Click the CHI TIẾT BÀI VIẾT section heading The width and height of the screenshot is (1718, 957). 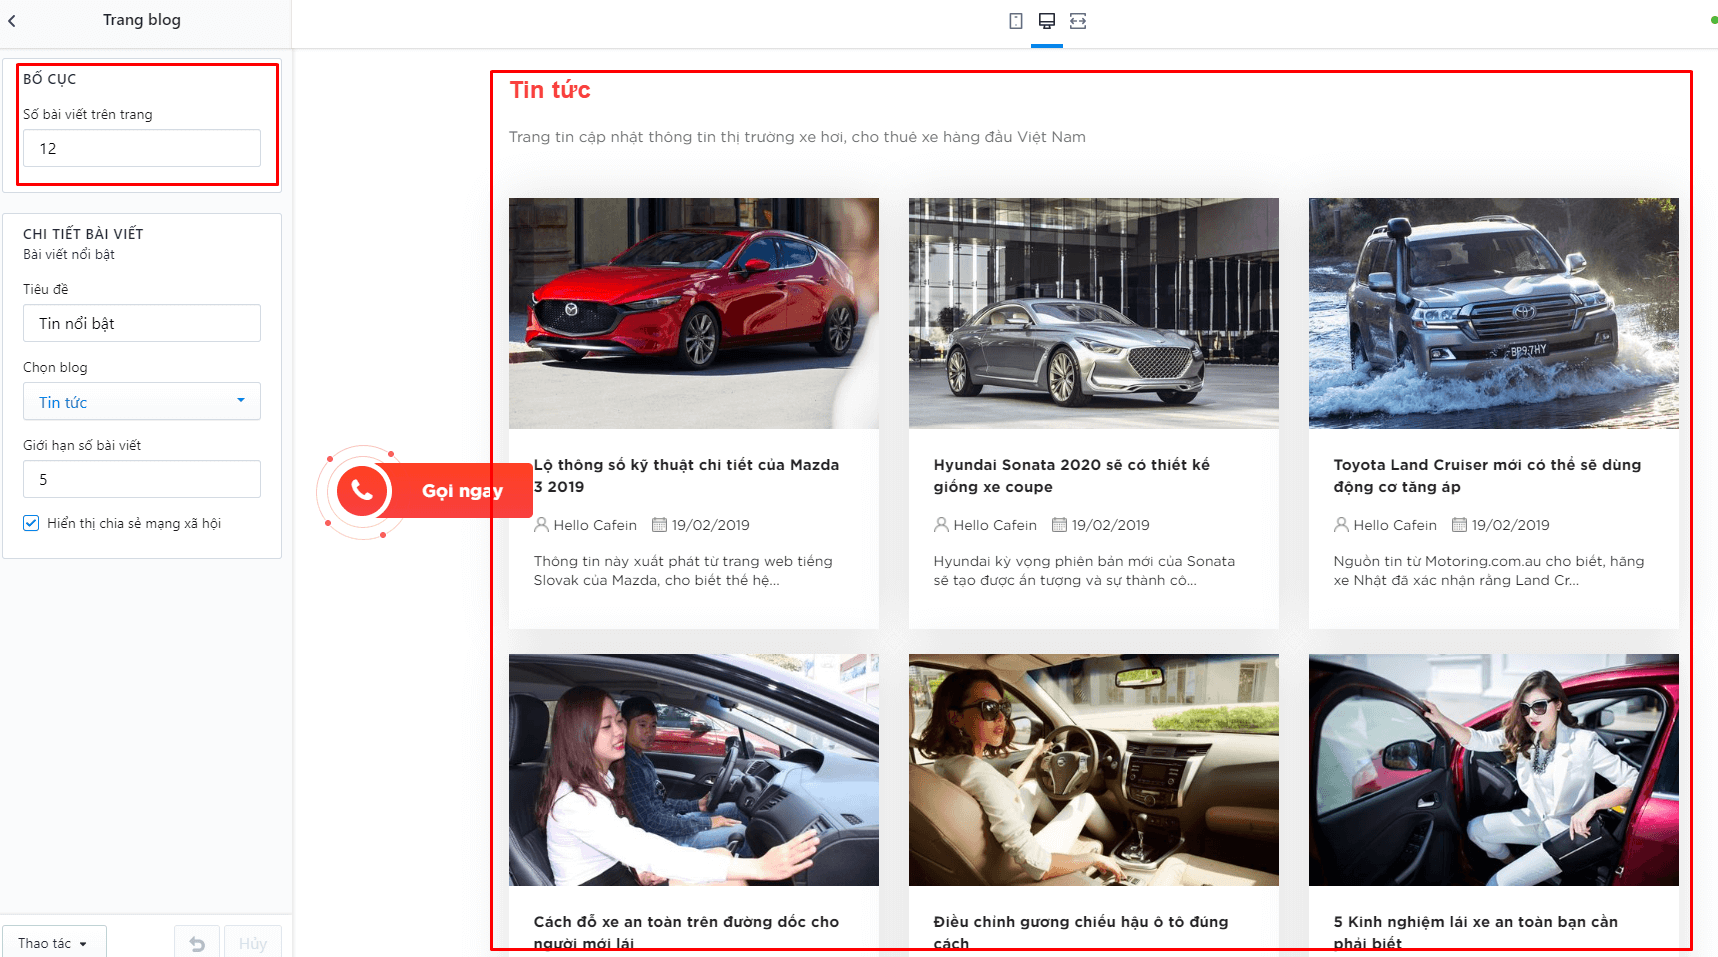click(83, 234)
